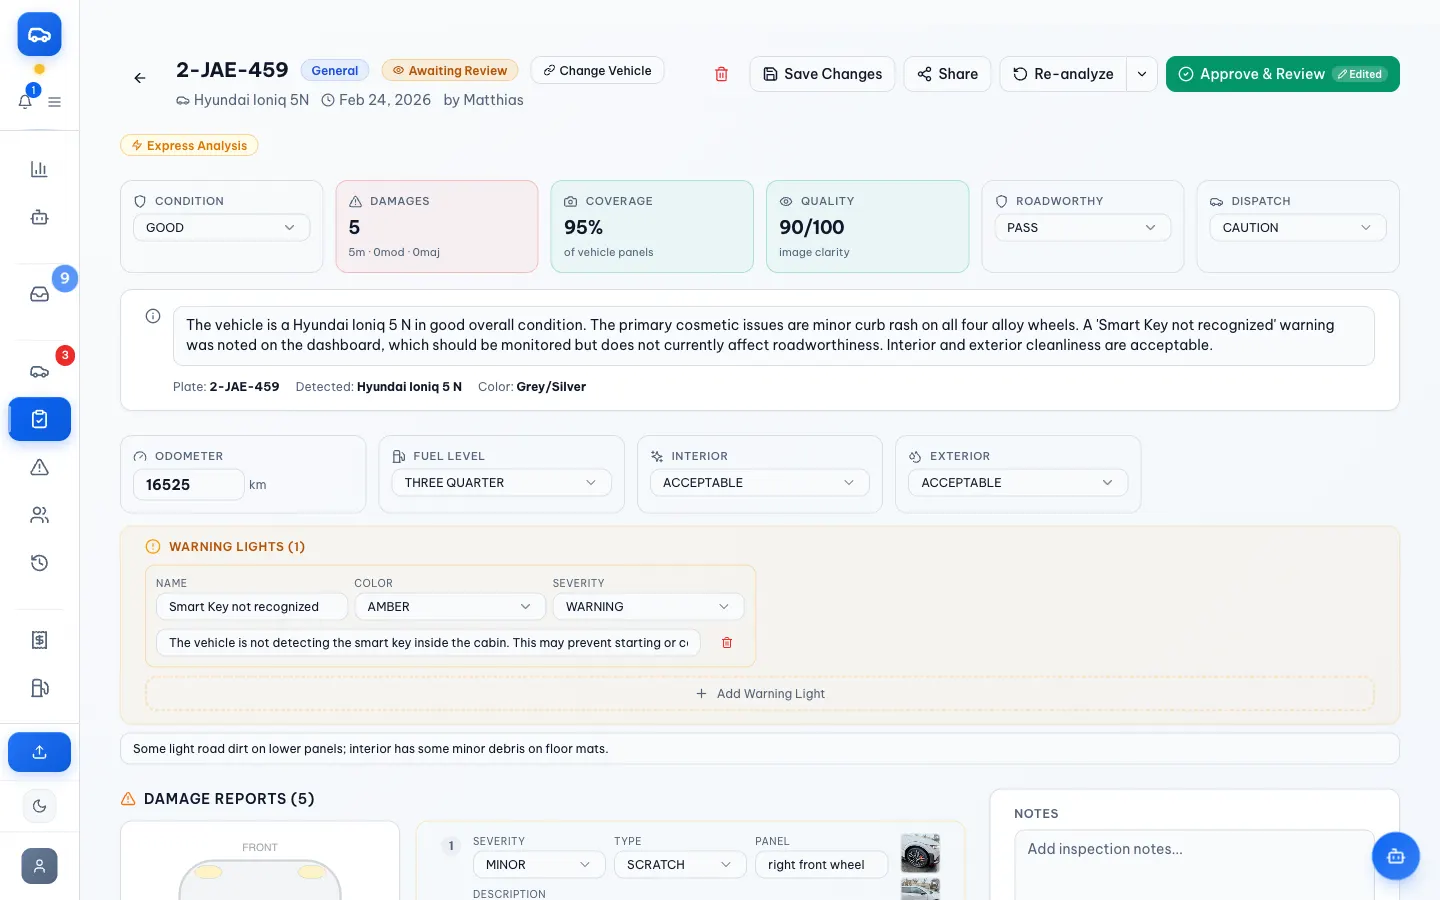Toggle dark mode moon icon
Image resolution: width=1440 pixels, height=900 pixels.
point(39,806)
